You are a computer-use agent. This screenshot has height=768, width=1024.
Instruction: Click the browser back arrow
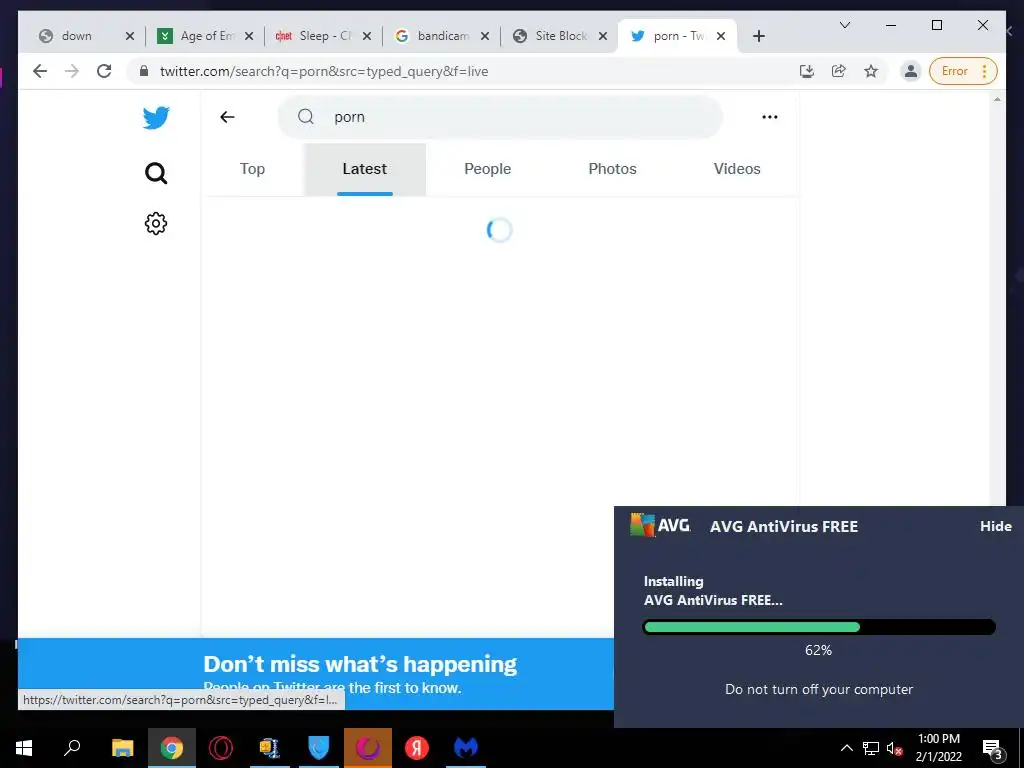[40, 71]
